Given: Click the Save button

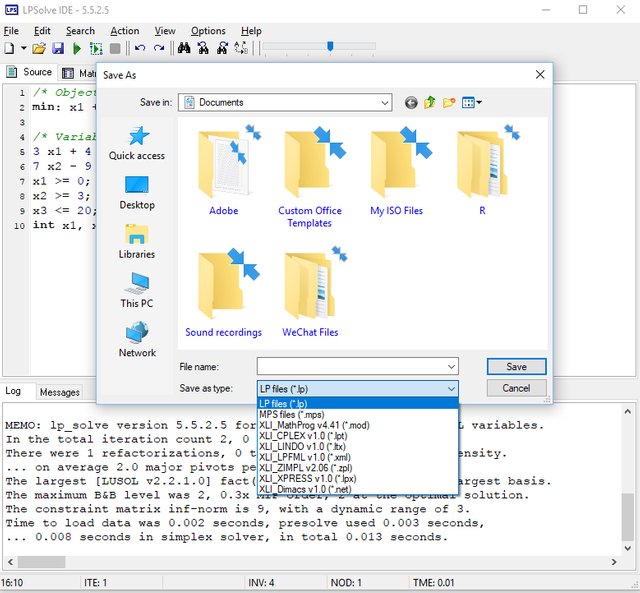Looking at the screenshot, I should point(516,366).
